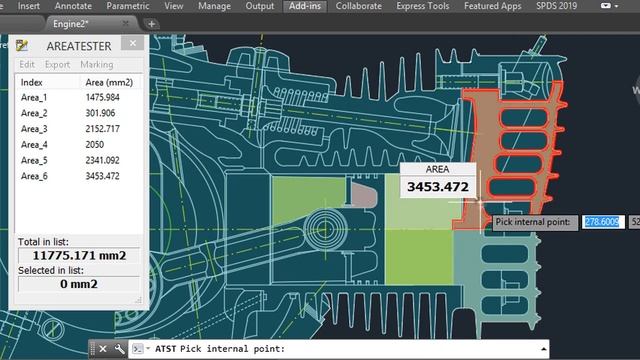Open the View ribbon tab
This screenshot has width=640, height=360.
coord(173,6)
